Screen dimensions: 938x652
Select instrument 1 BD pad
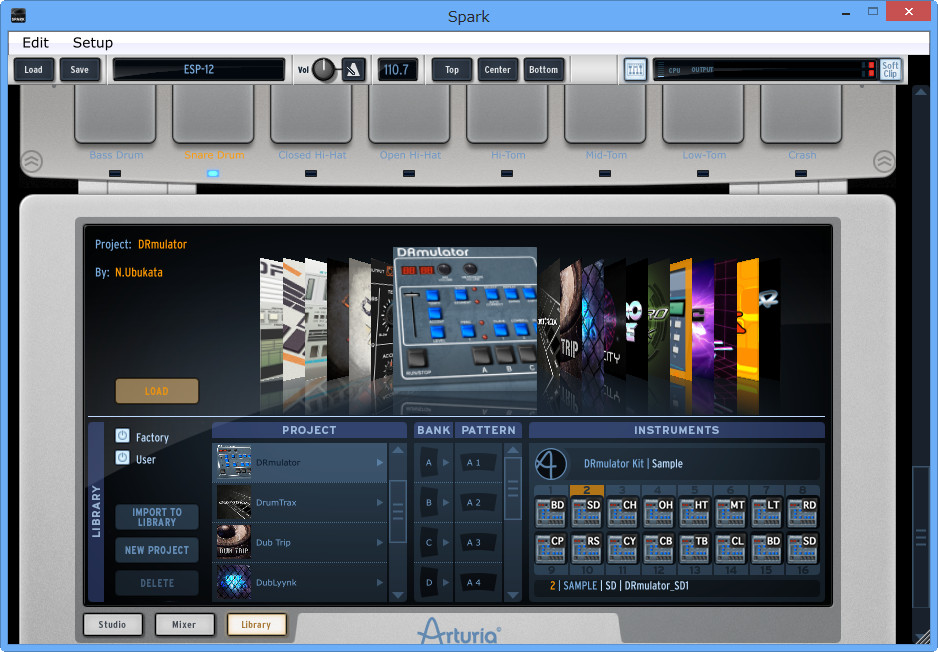tap(550, 513)
